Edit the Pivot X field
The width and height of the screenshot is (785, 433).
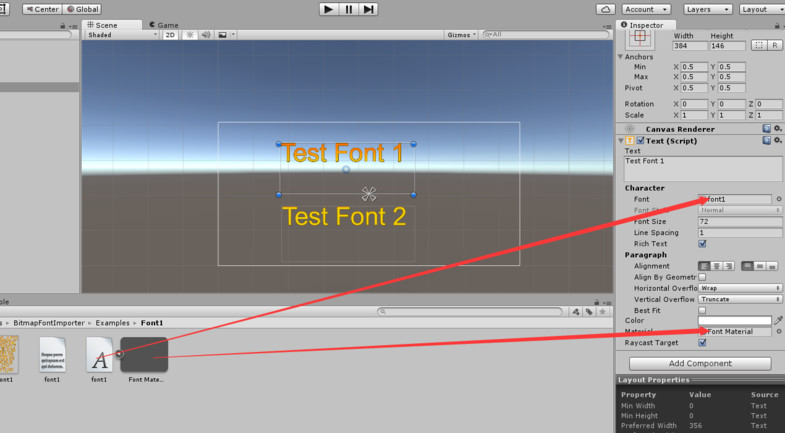tap(694, 88)
